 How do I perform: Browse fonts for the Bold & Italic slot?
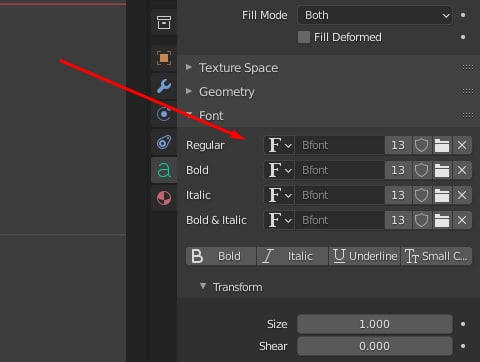point(279,220)
